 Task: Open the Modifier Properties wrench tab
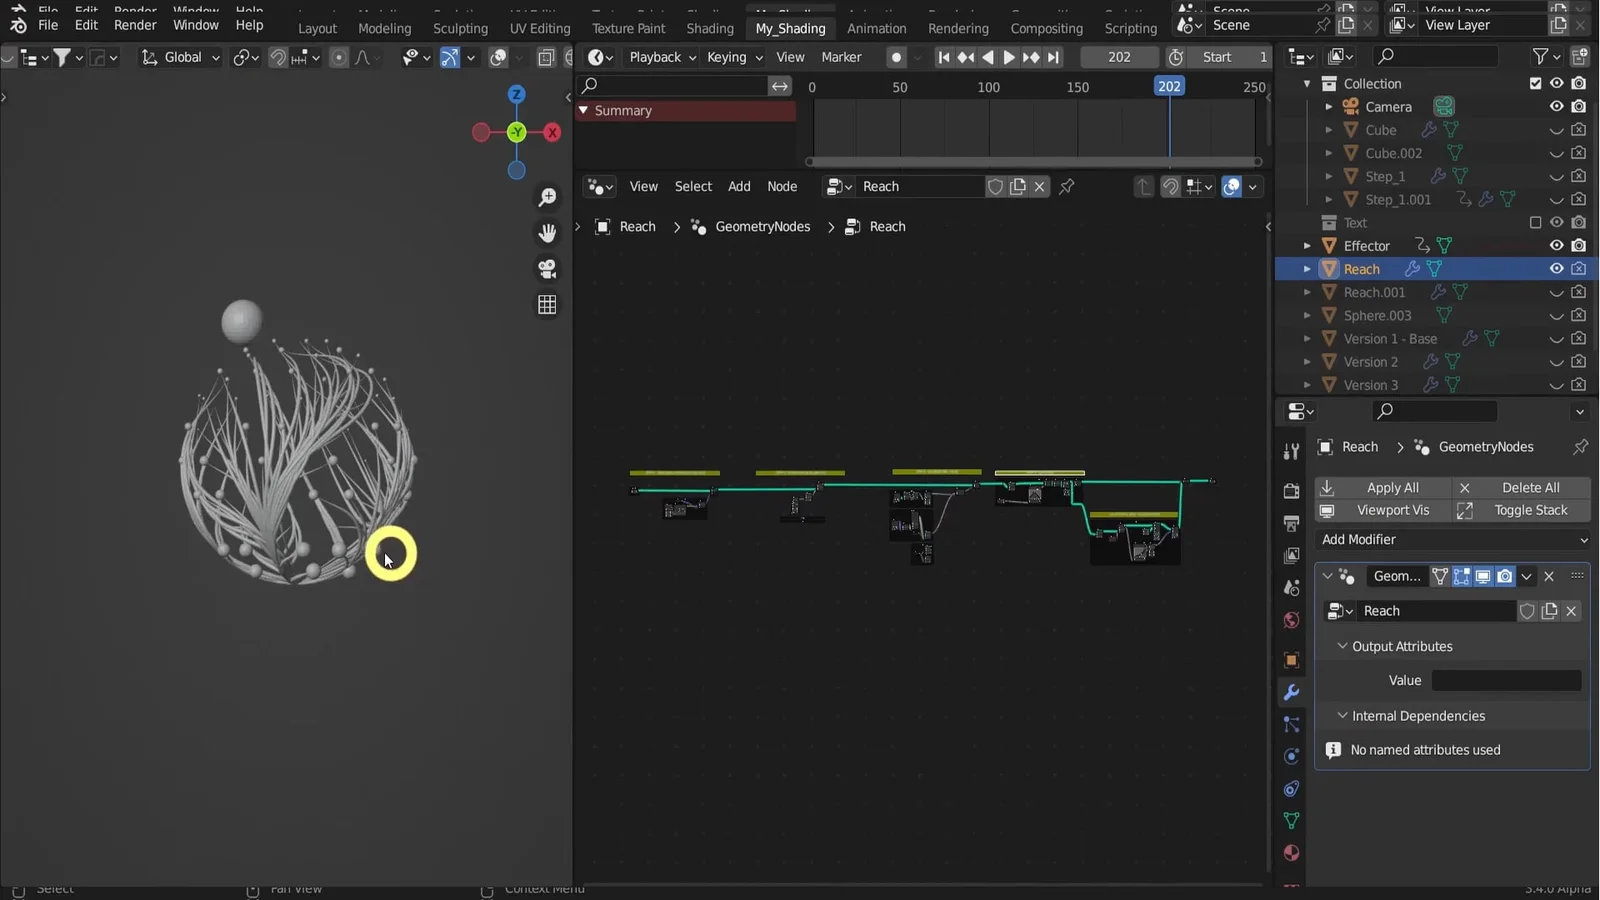click(x=1291, y=692)
